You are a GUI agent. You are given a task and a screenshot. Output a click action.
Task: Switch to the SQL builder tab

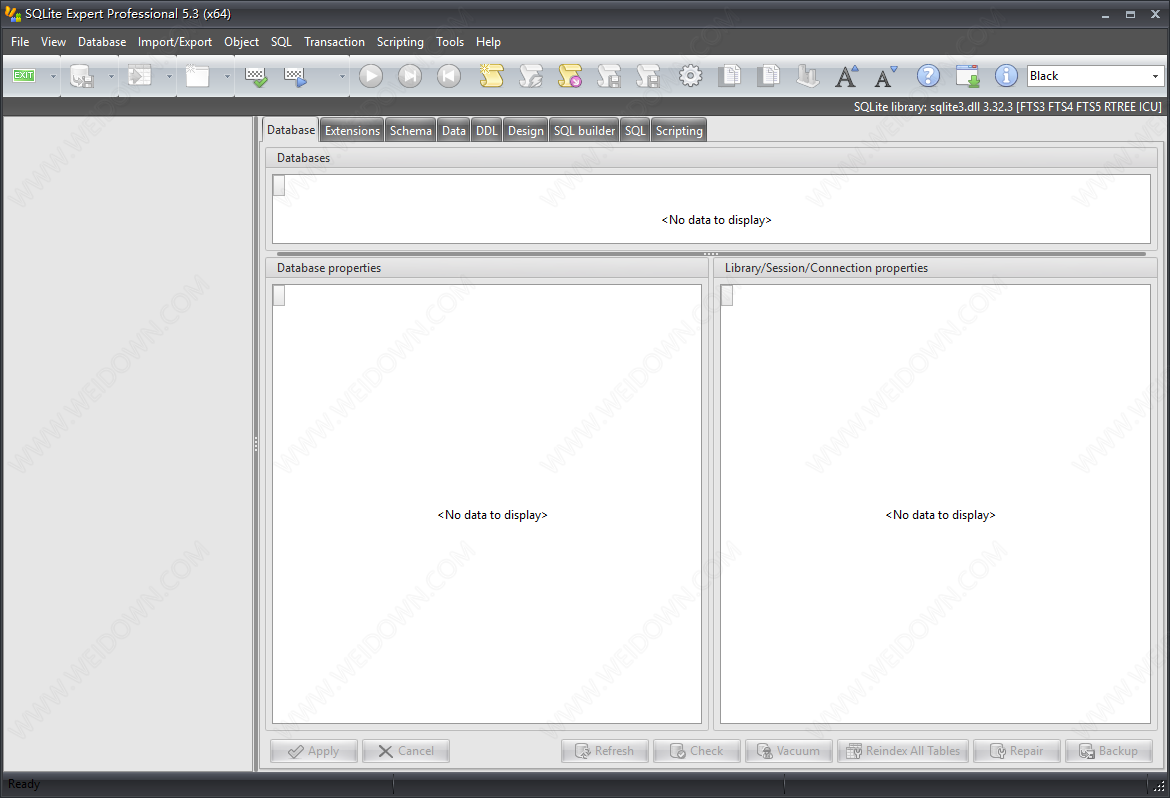pyautogui.click(x=584, y=131)
